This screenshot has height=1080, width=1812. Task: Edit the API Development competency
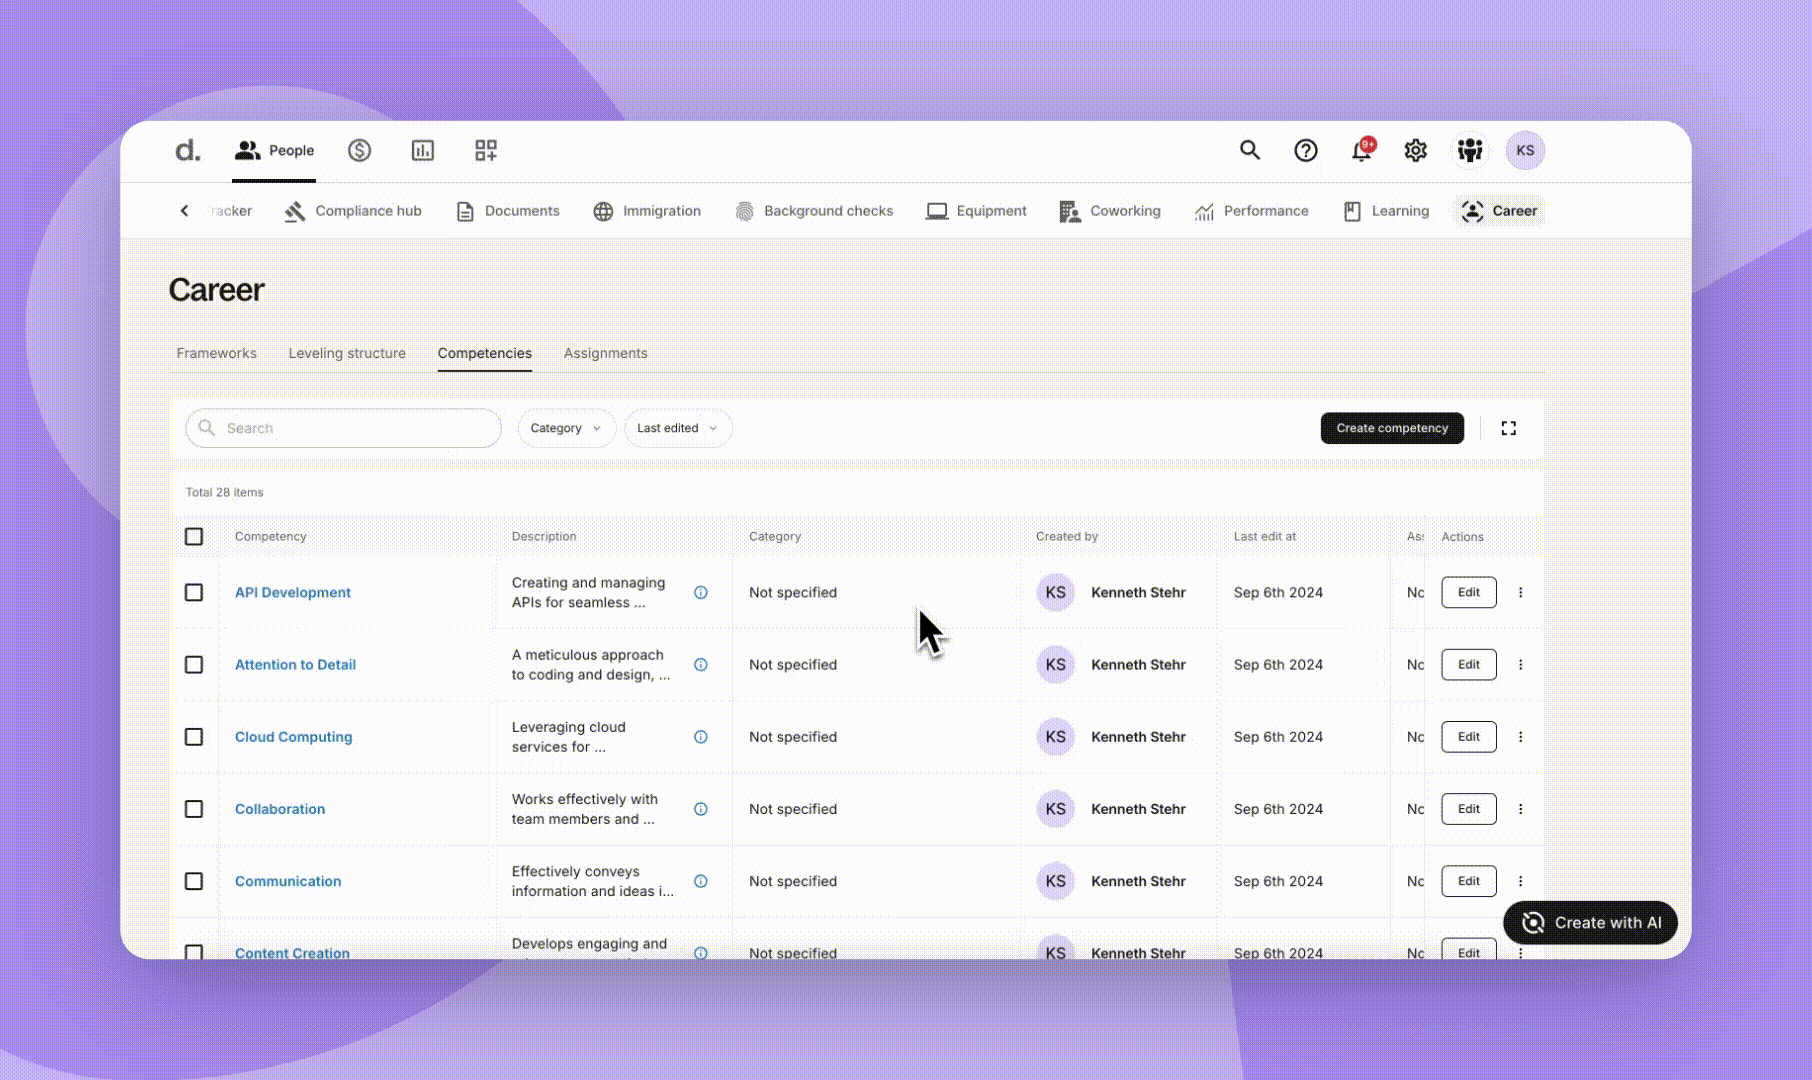pos(1469,592)
